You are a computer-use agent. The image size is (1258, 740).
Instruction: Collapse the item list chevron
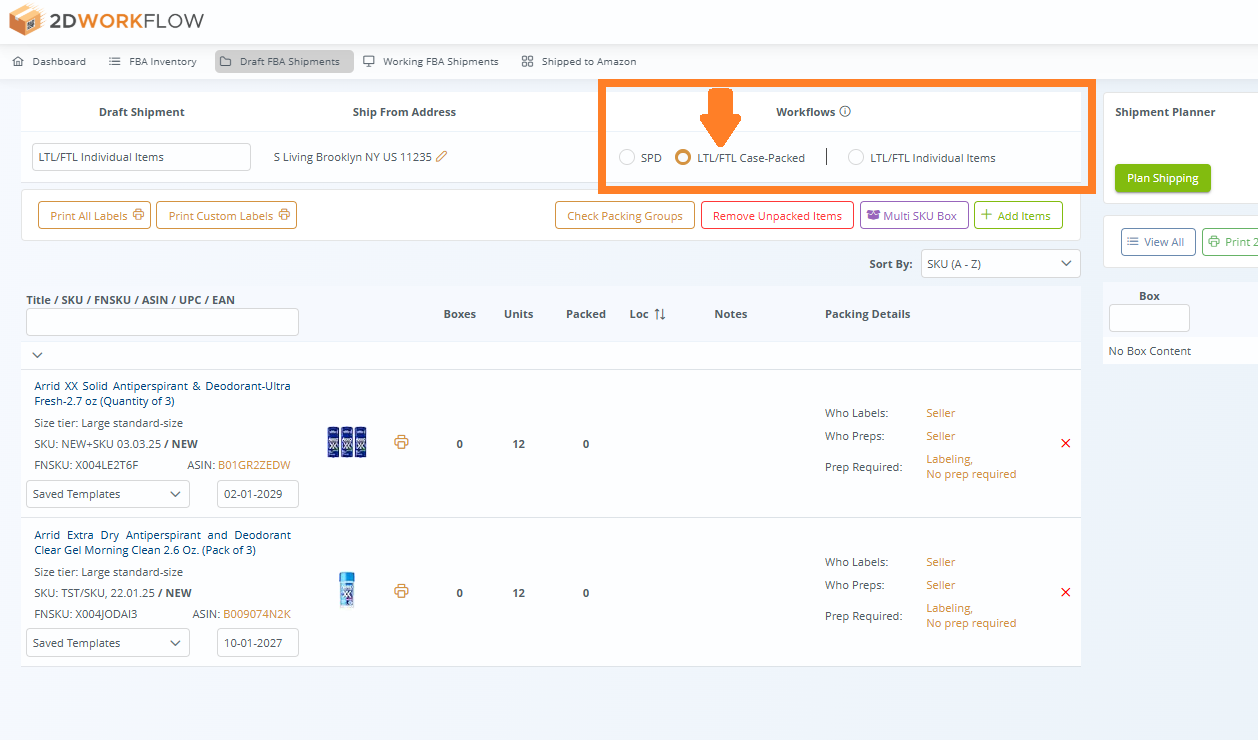(38, 355)
